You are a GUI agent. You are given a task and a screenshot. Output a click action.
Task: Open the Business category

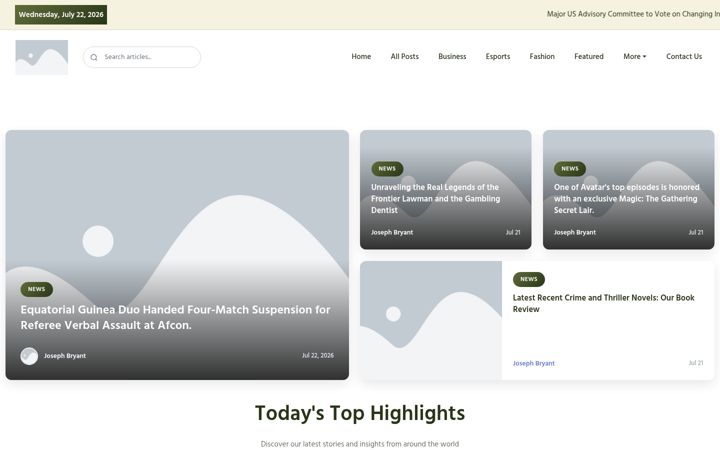(x=452, y=56)
